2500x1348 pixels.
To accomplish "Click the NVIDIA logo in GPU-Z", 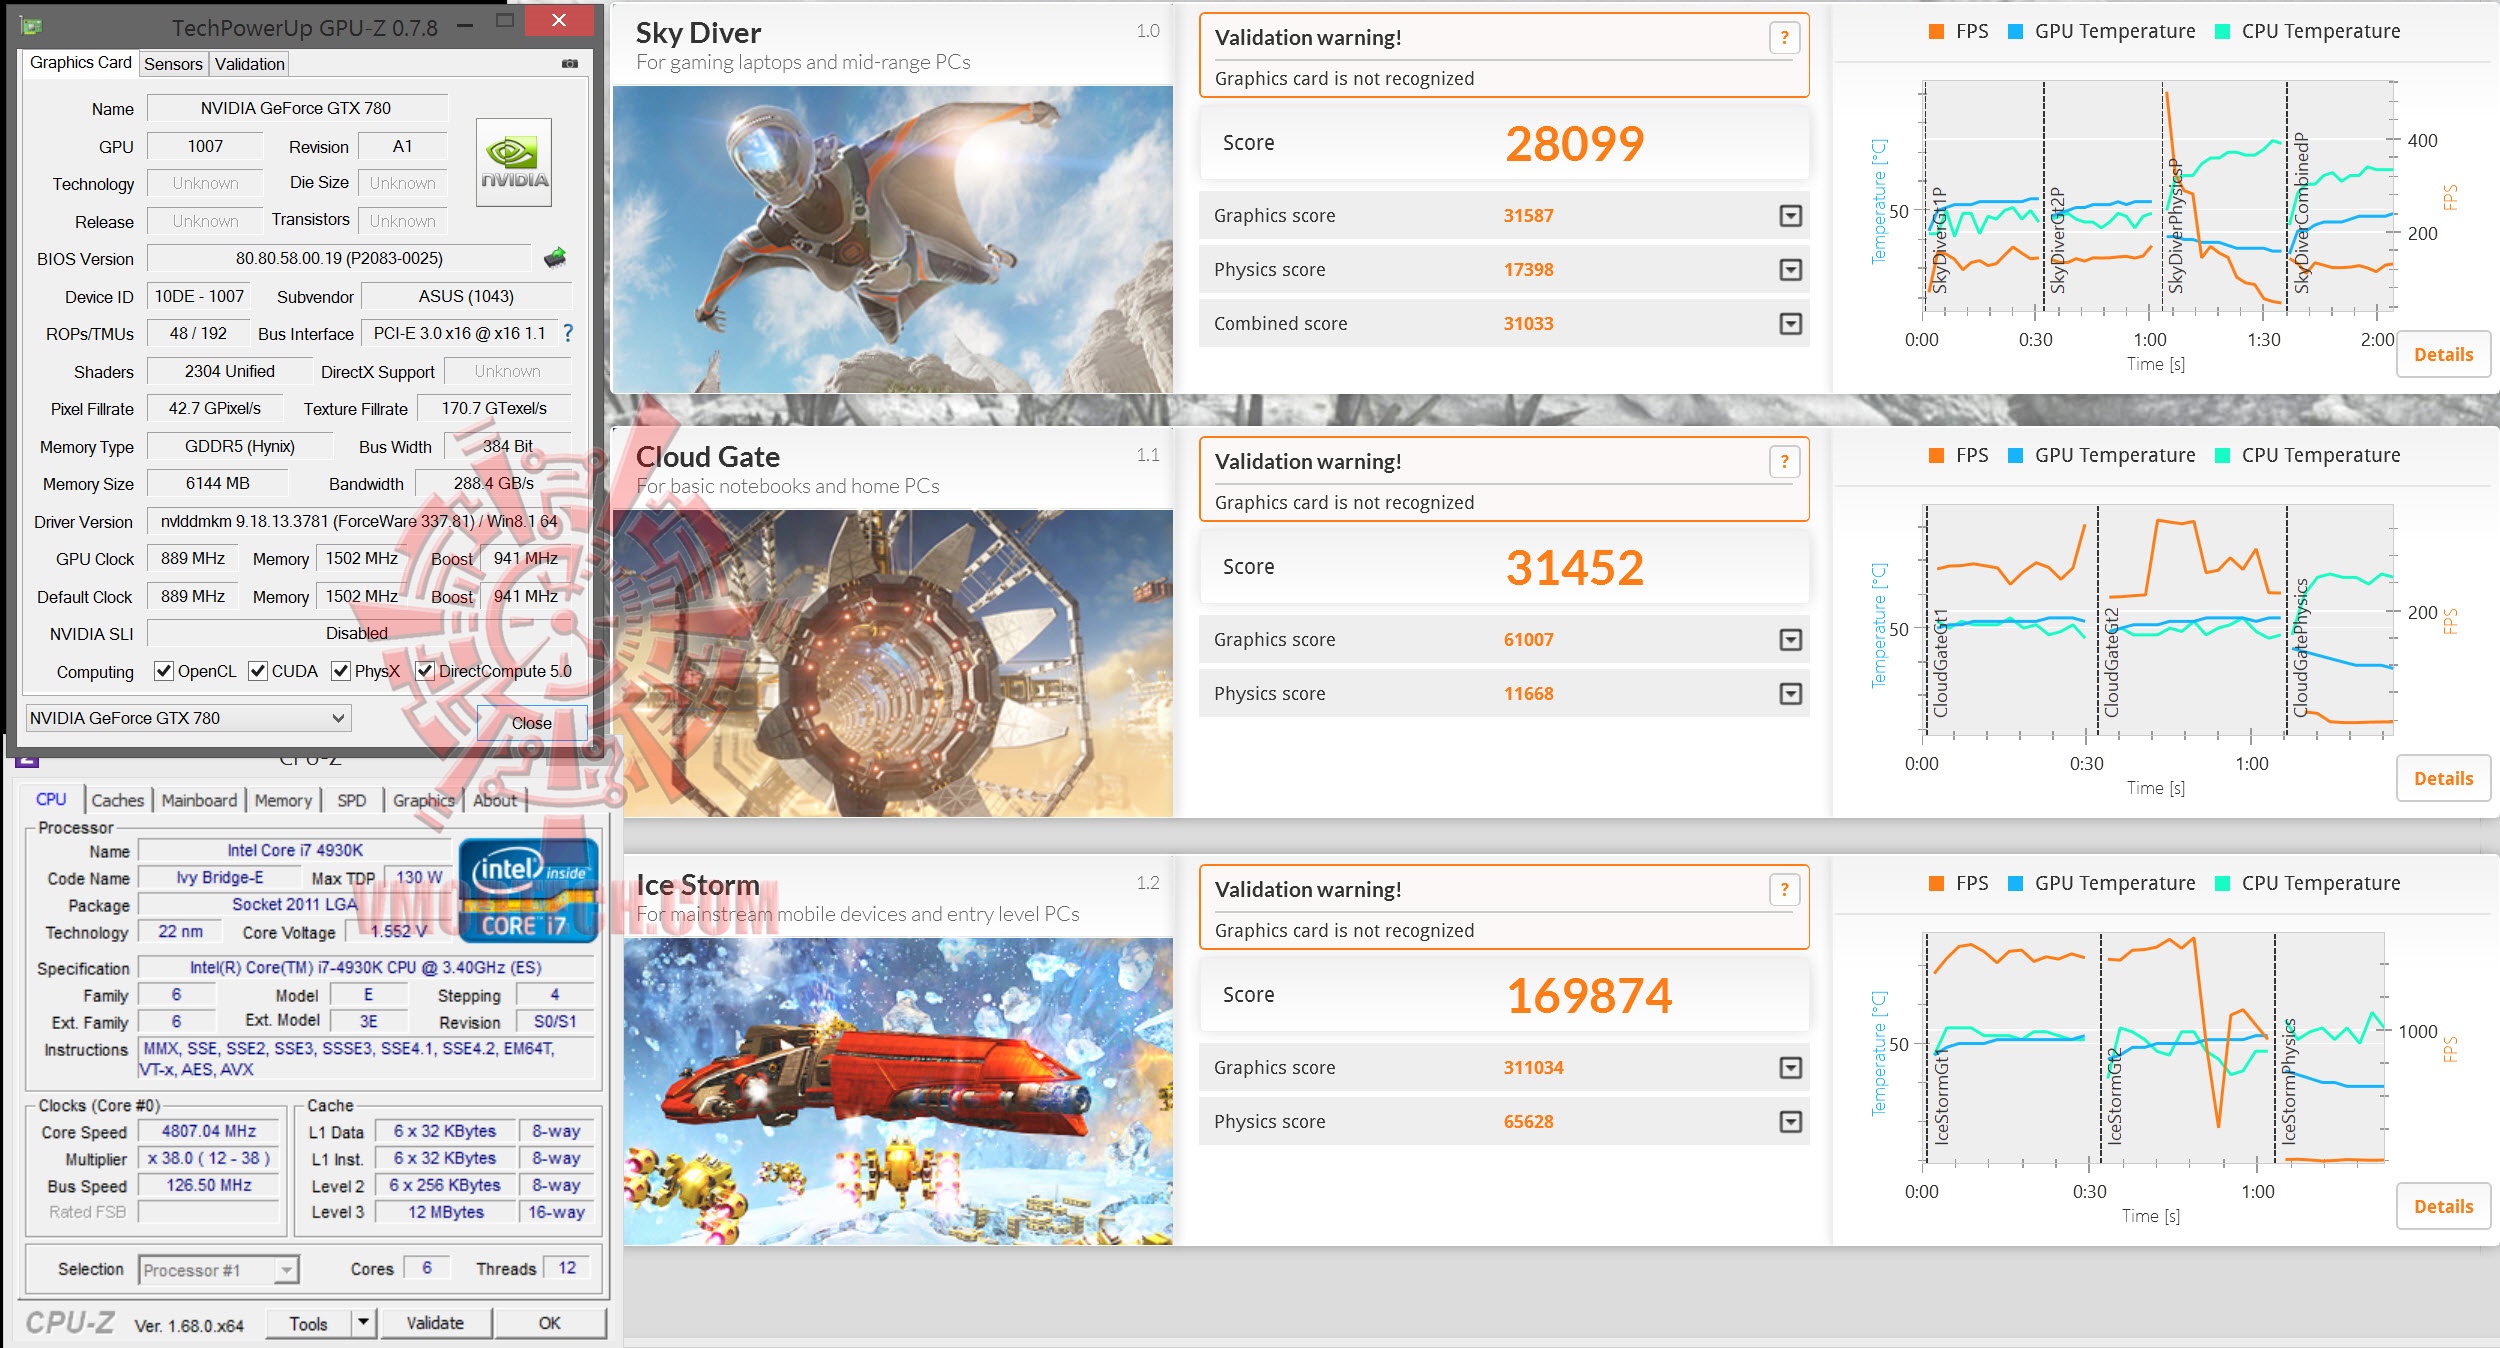I will coord(514,162).
